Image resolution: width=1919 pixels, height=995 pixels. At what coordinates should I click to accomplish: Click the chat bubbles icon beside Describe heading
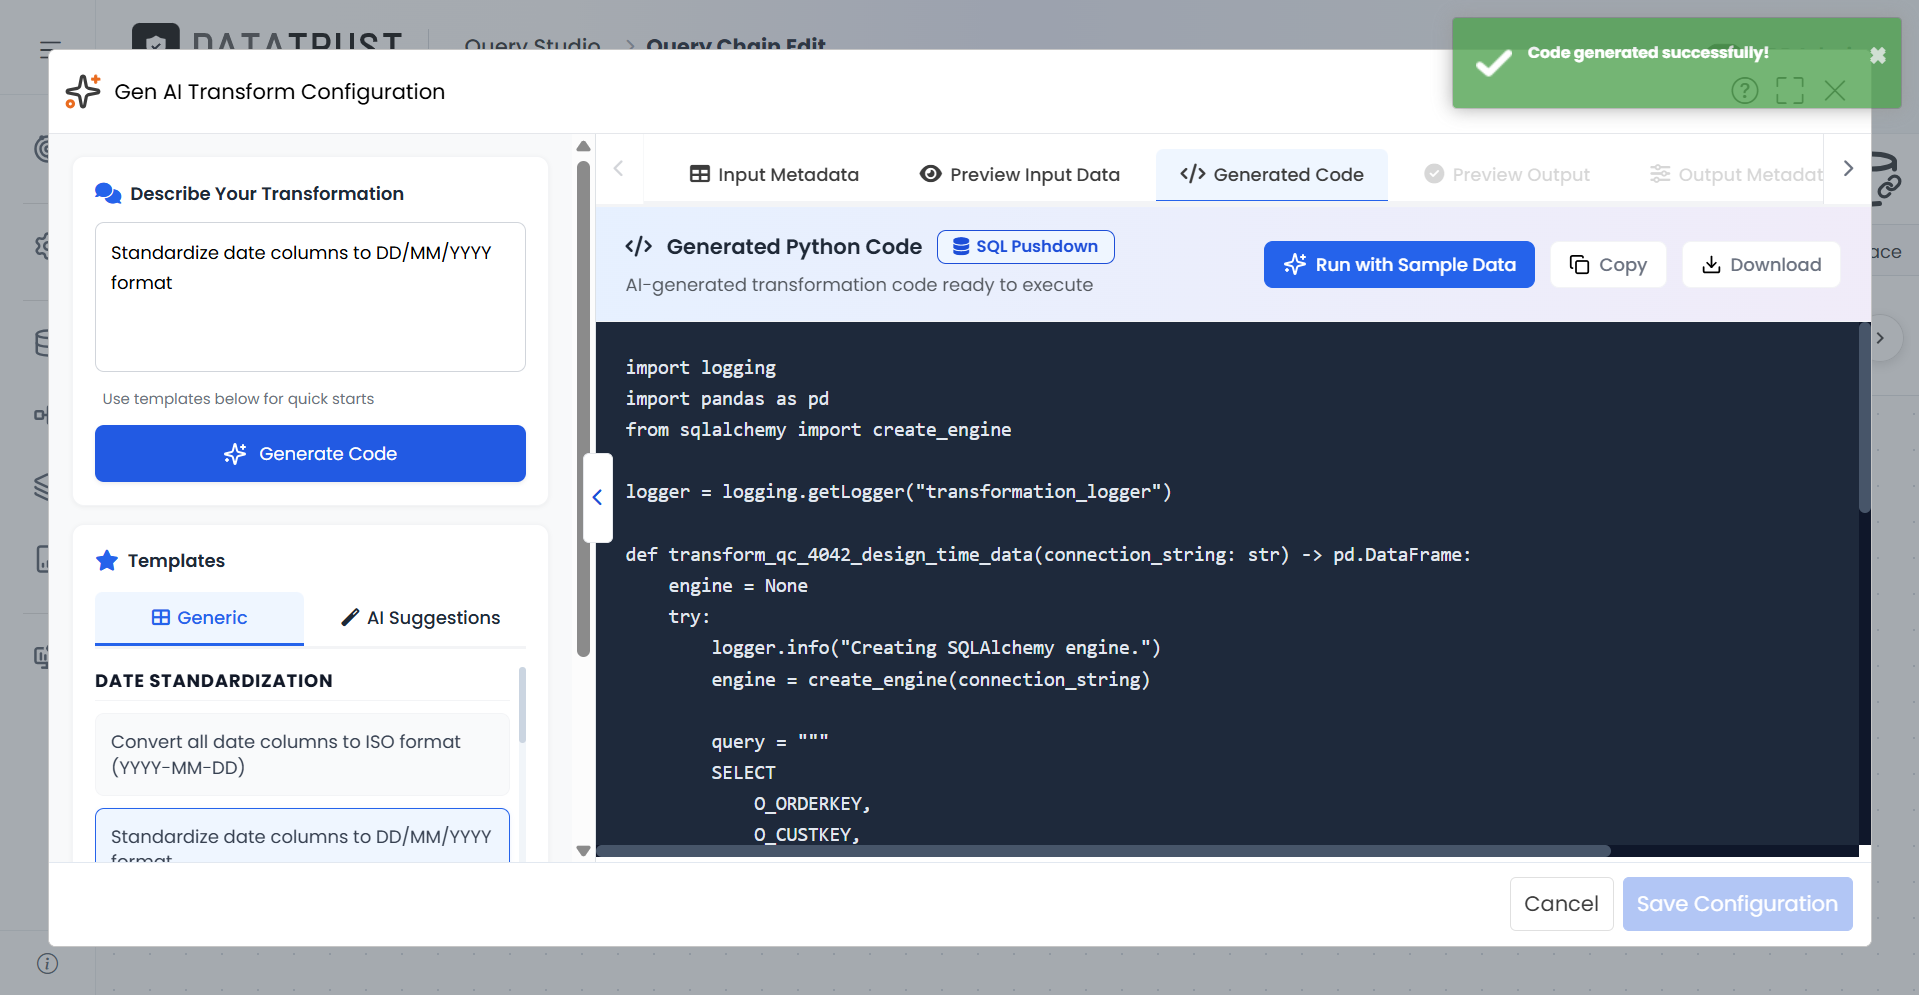(x=108, y=193)
